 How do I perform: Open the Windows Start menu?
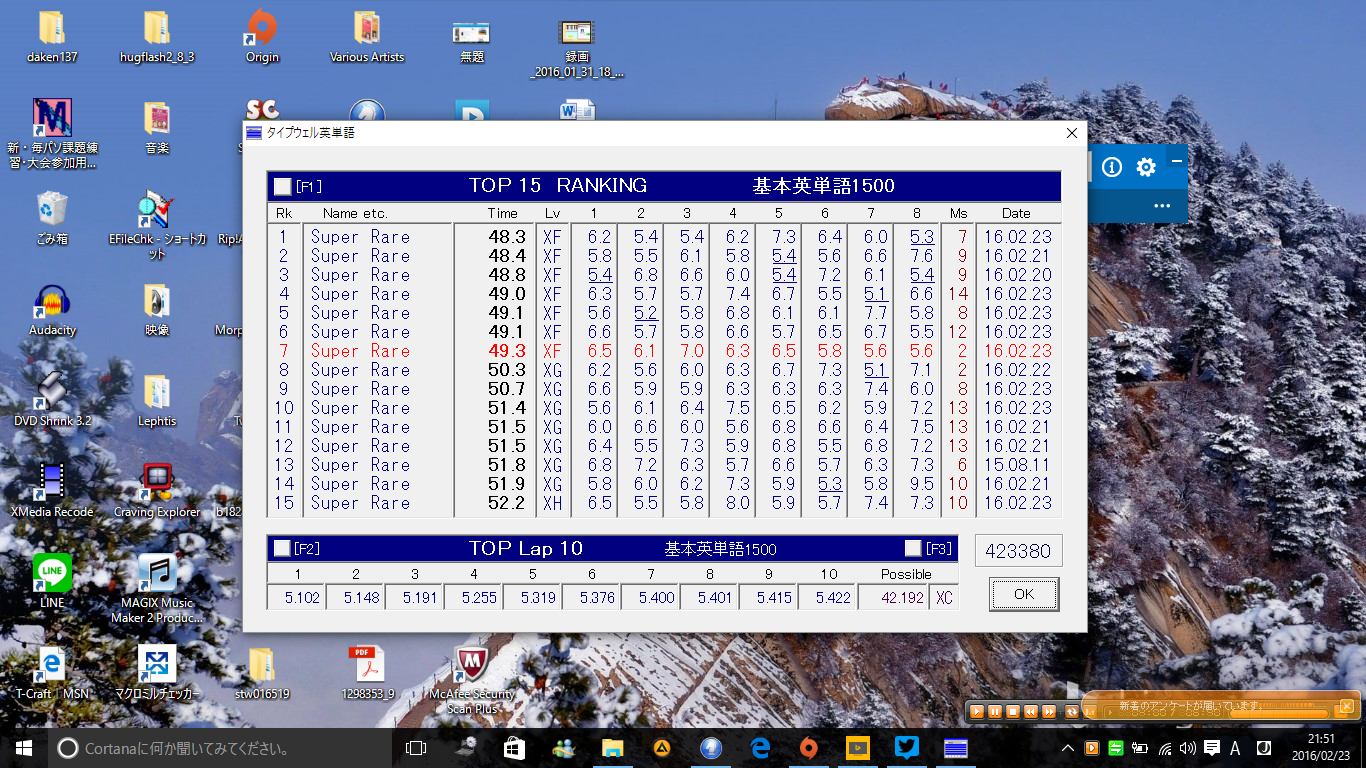click(x=24, y=748)
